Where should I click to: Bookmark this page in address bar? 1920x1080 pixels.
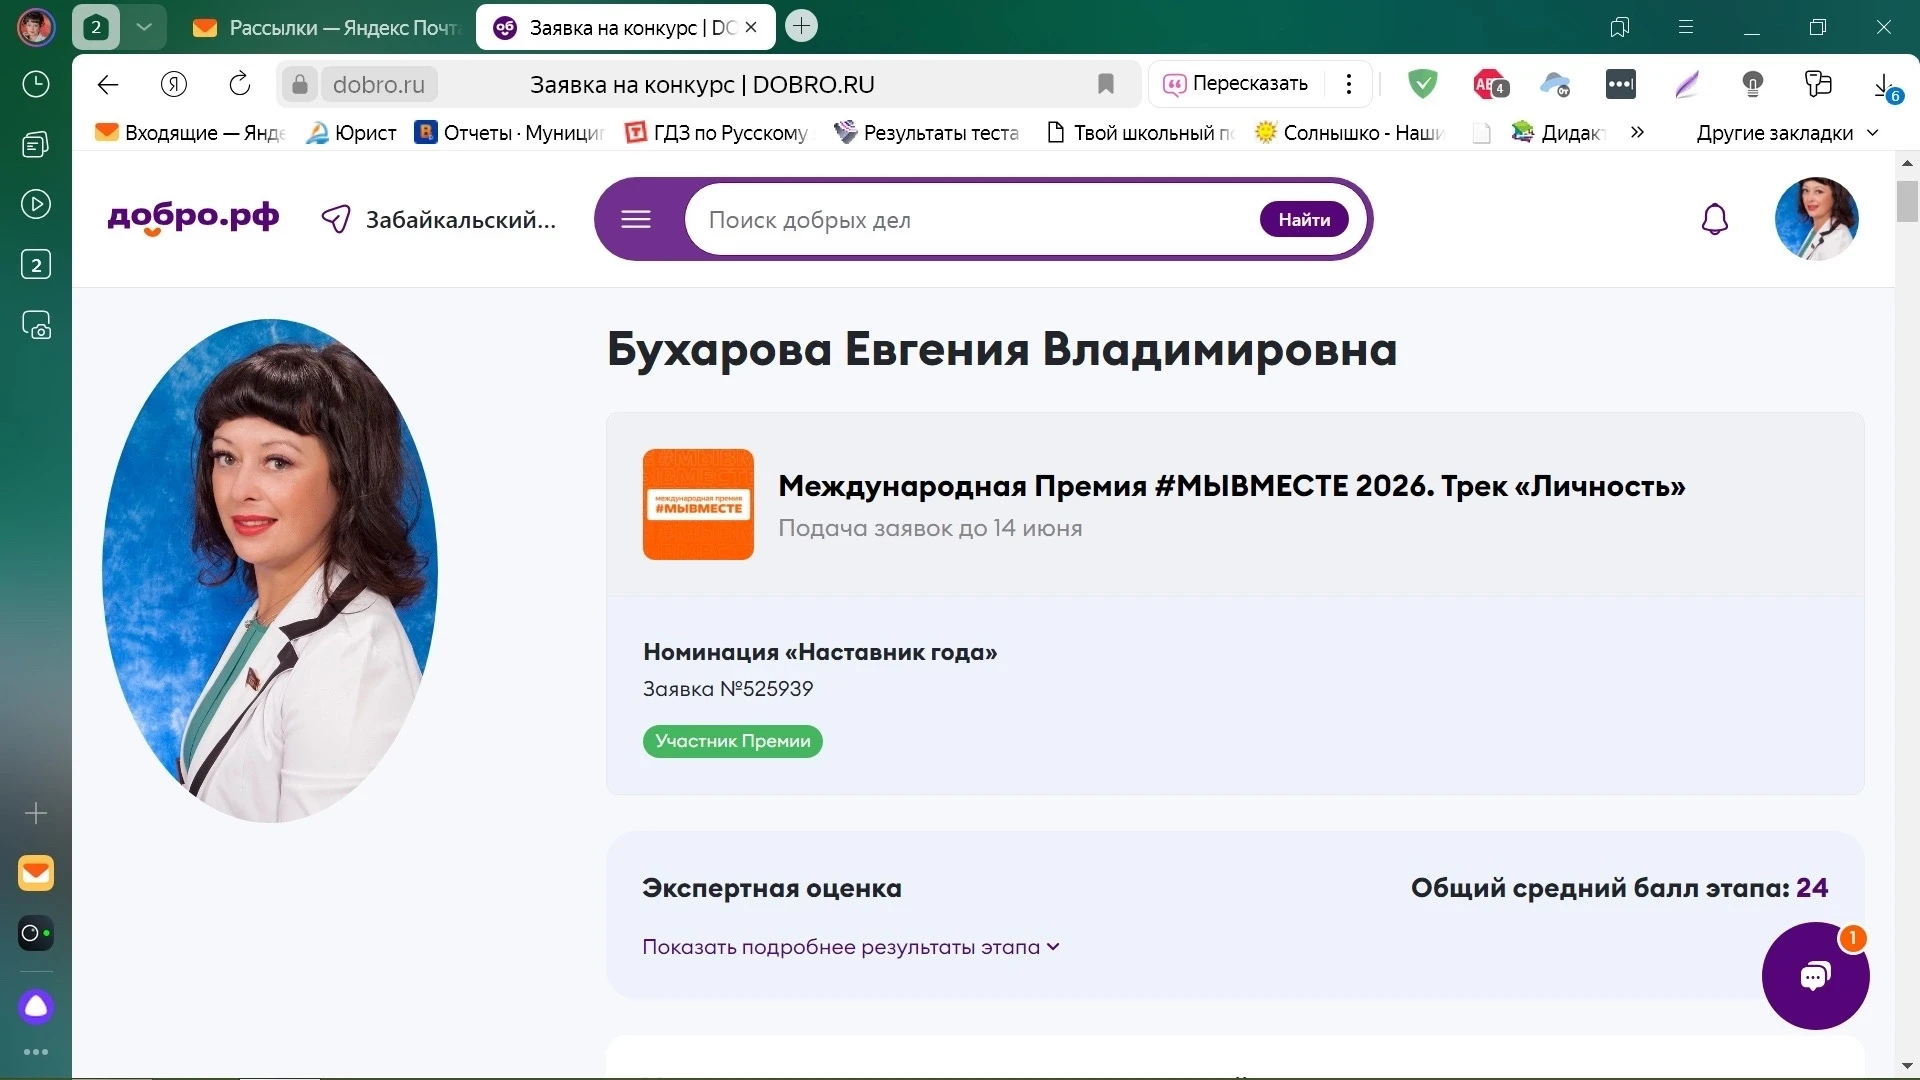click(1106, 84)
